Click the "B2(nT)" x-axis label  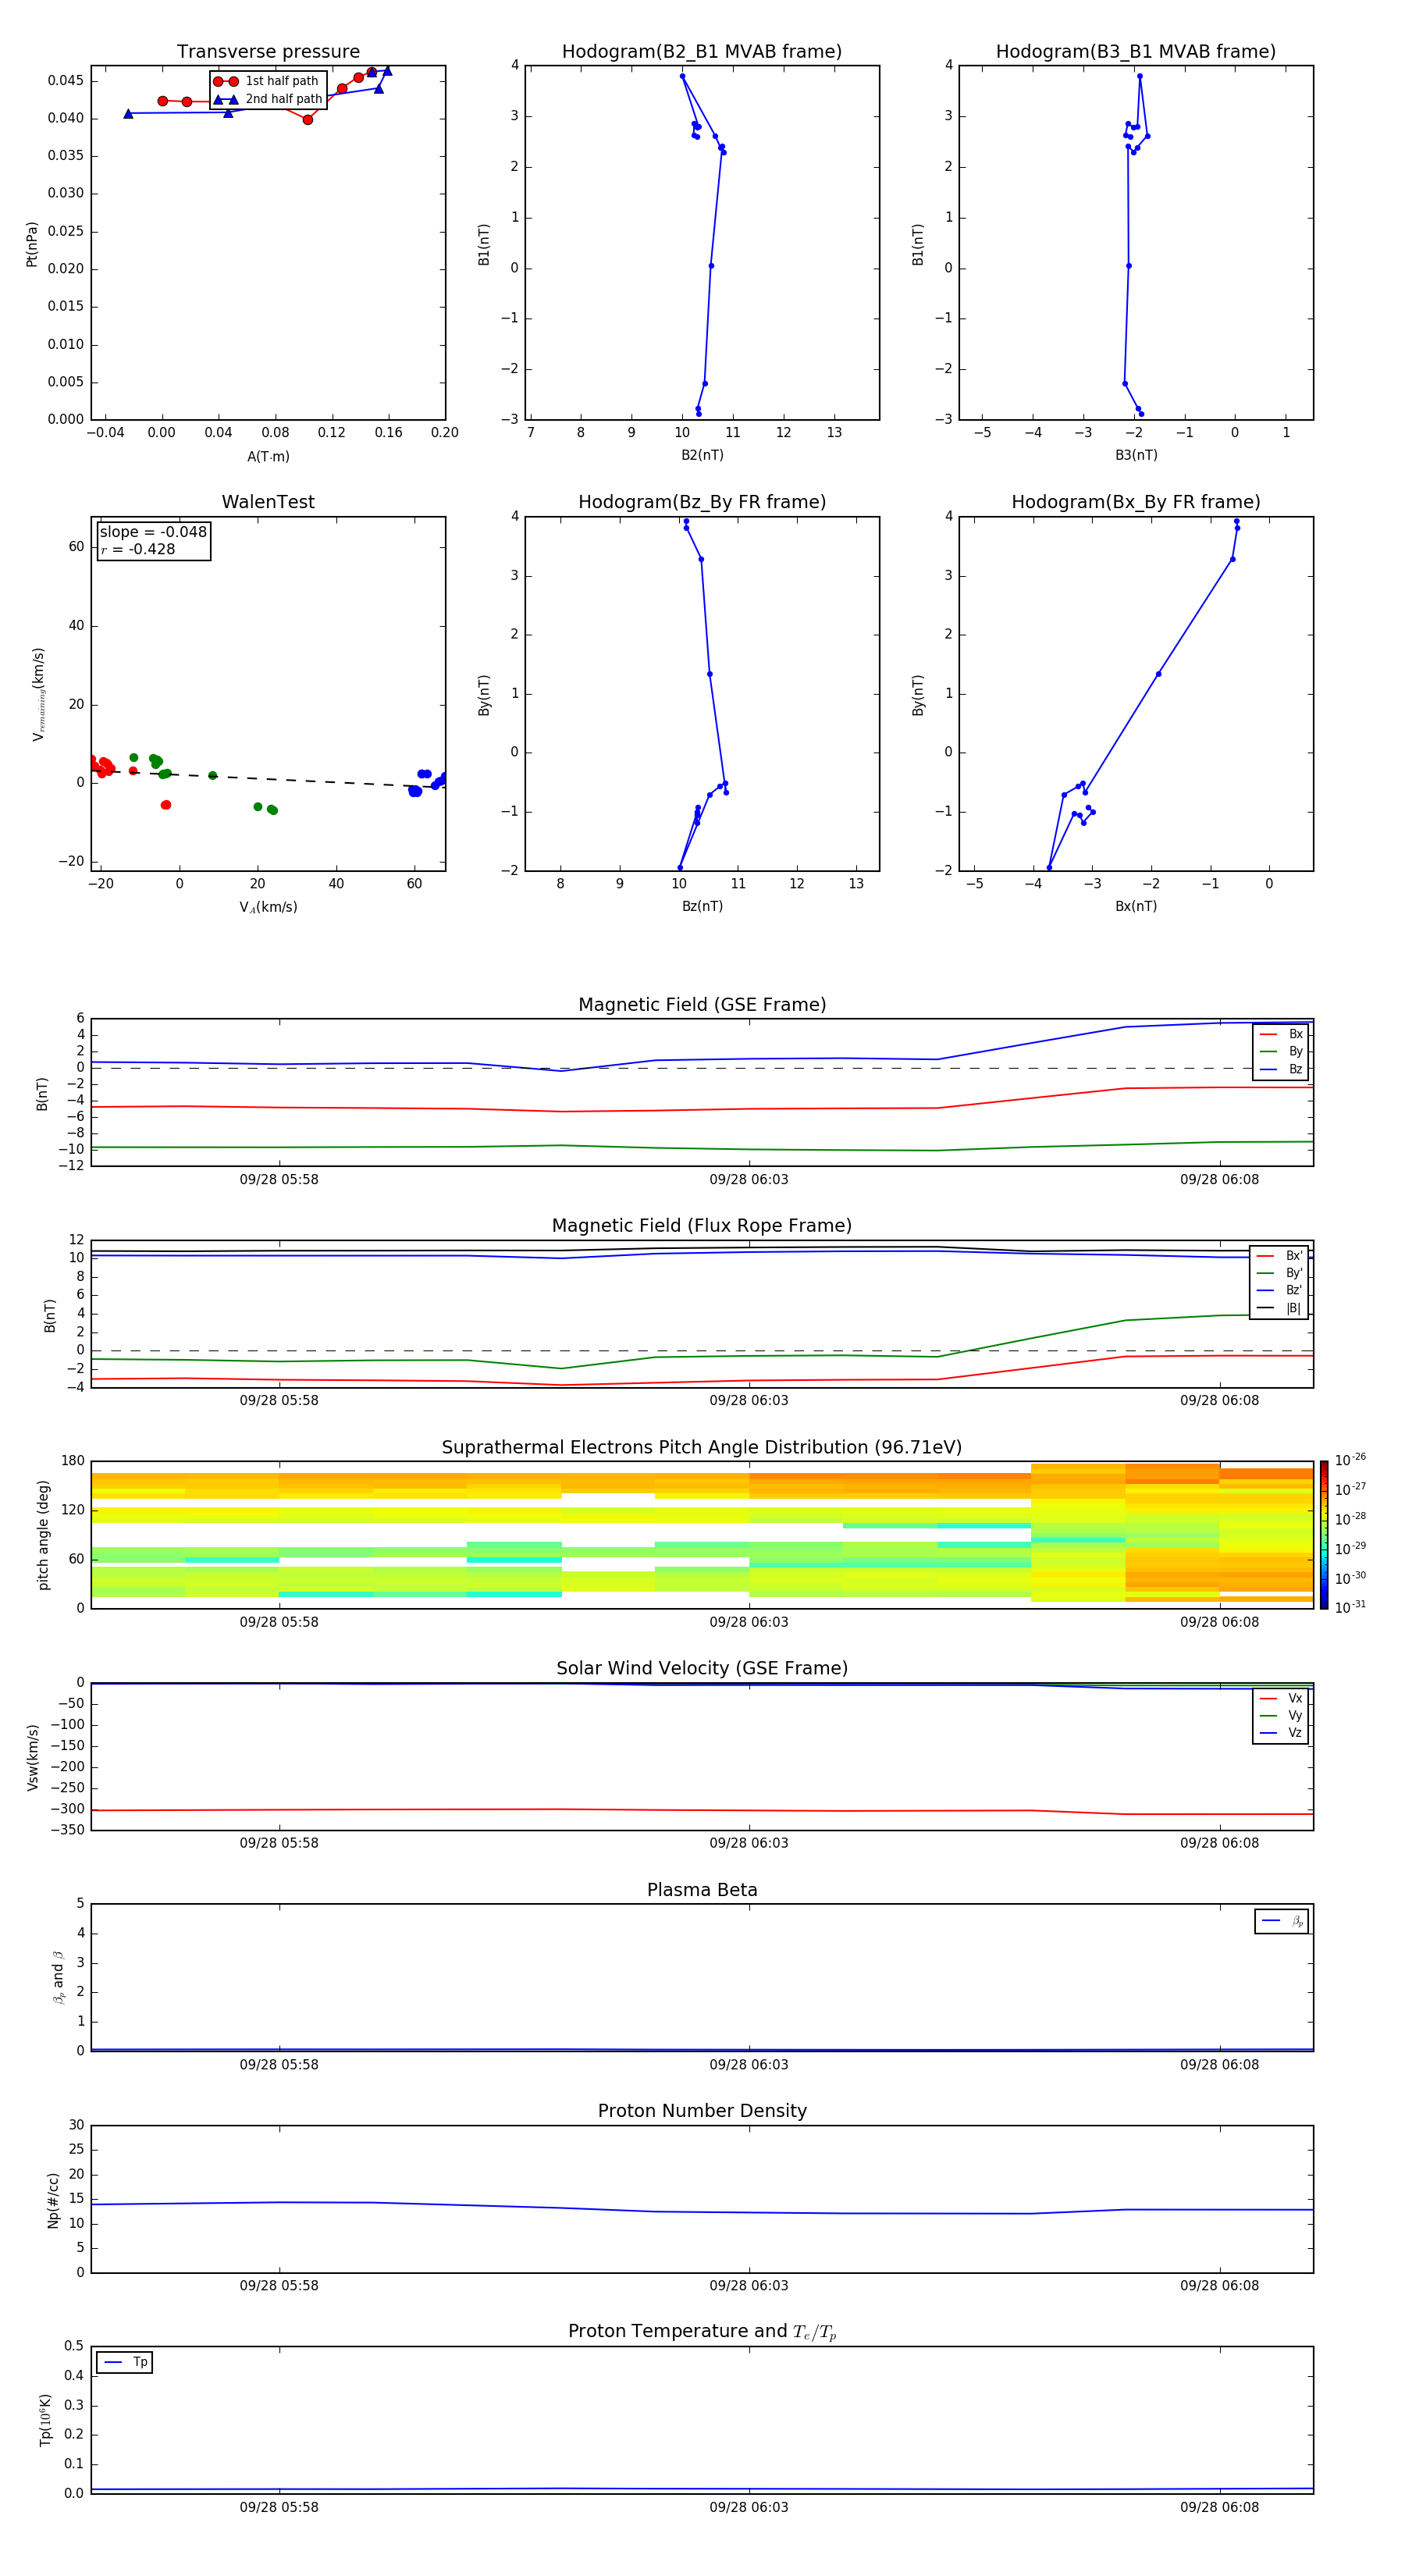pyautogui.click(x=702, y=455)
